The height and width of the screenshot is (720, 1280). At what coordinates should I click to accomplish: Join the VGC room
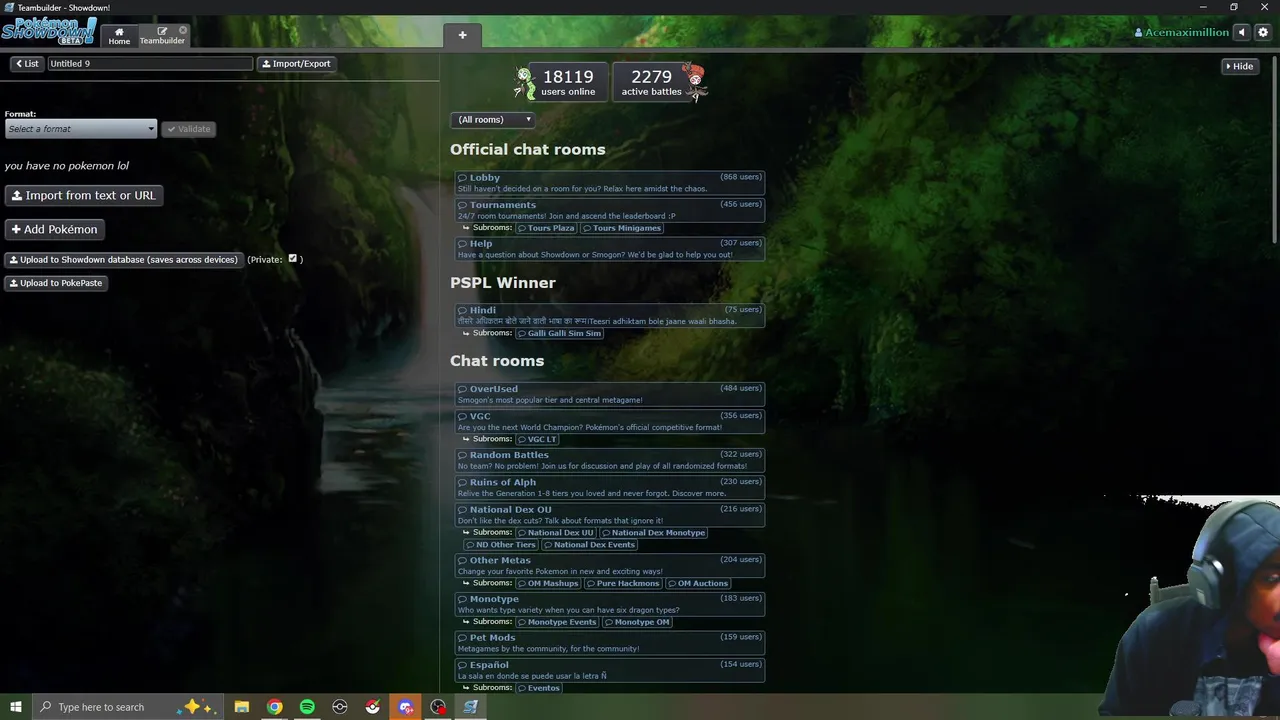(610, 421)
